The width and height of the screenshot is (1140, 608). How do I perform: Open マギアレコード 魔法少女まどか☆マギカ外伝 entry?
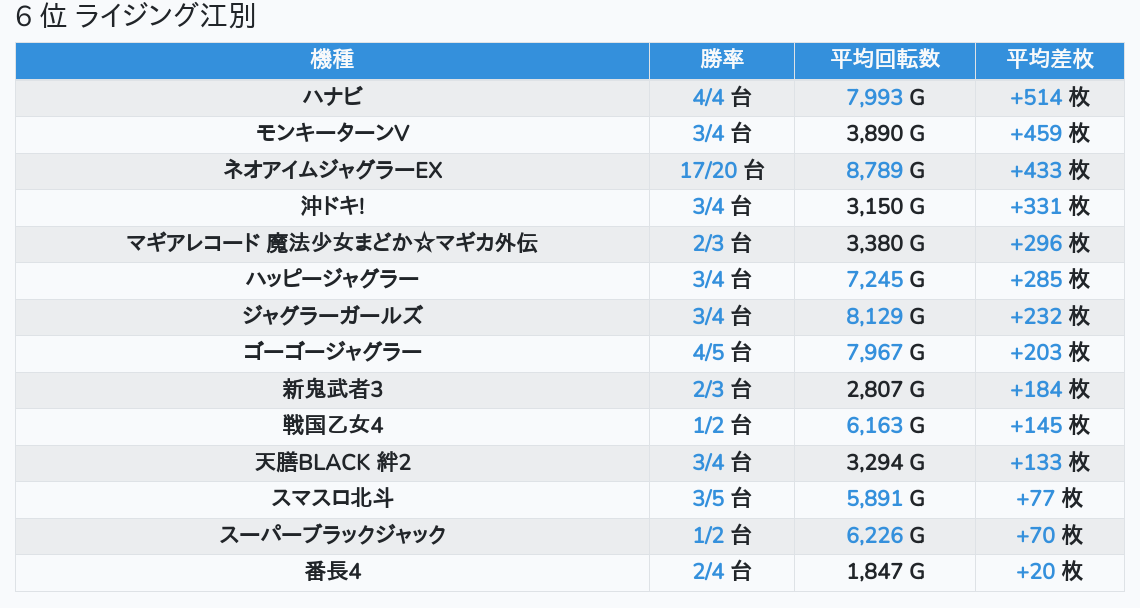coord(332,243)
